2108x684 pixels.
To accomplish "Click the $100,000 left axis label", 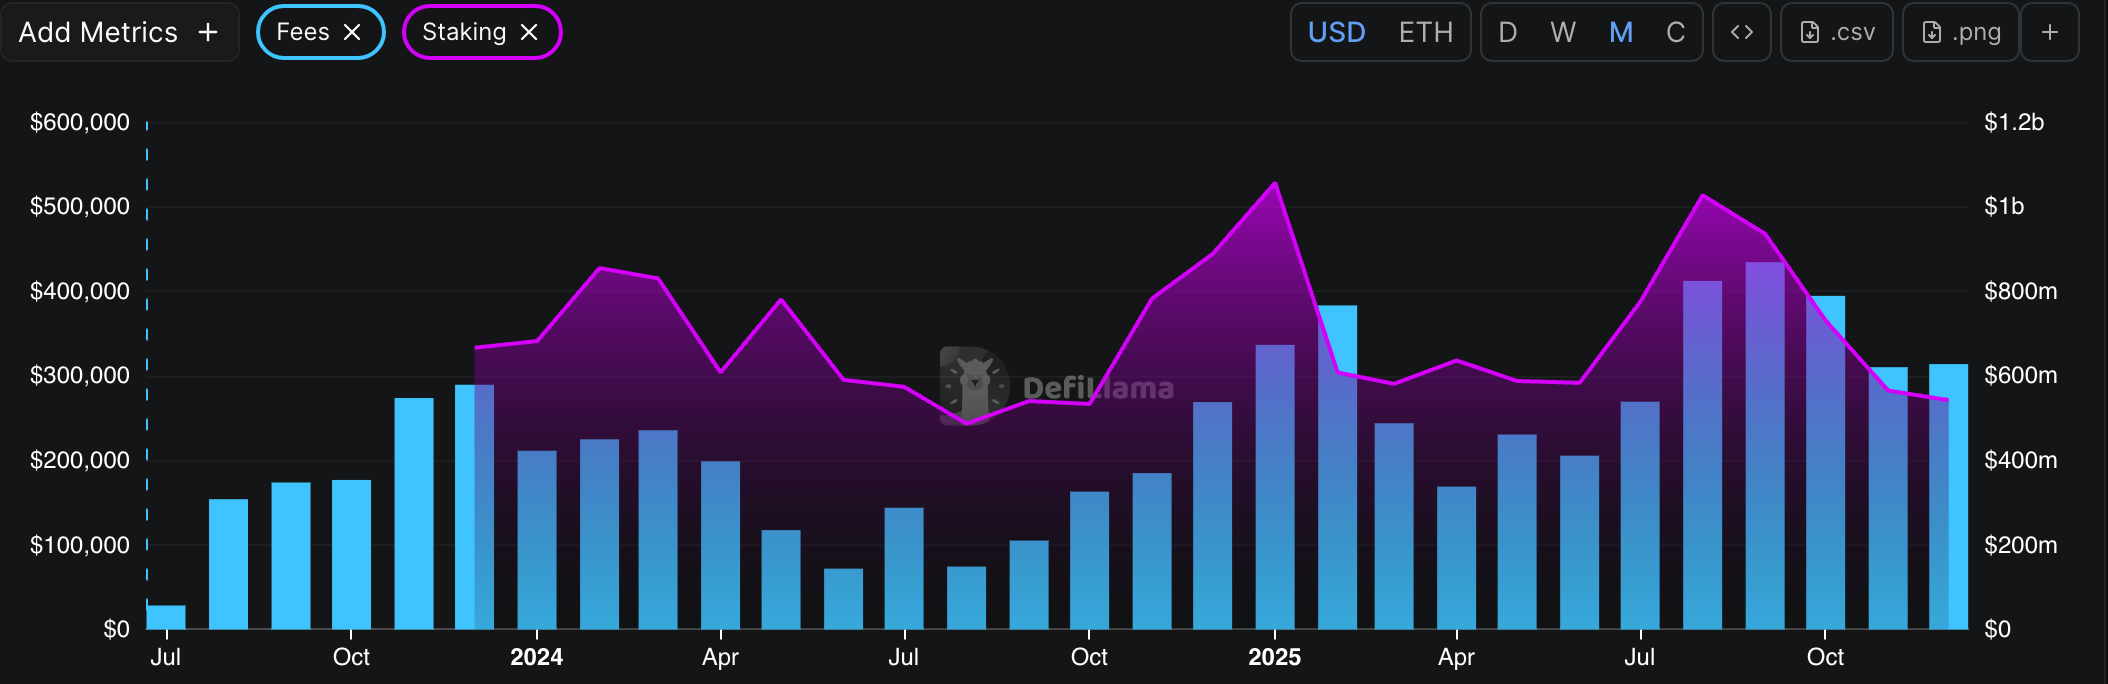I will (80, 545).
